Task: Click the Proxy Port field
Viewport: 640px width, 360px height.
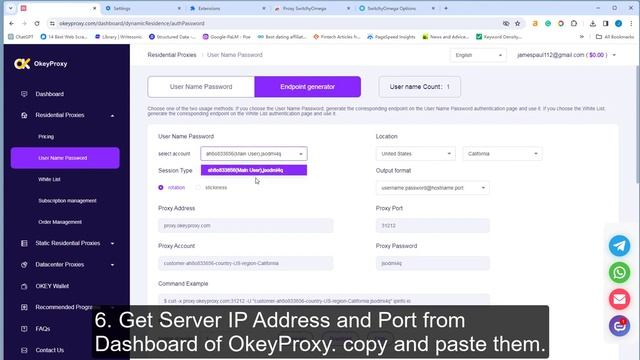Action: click(x=433, y=226)
